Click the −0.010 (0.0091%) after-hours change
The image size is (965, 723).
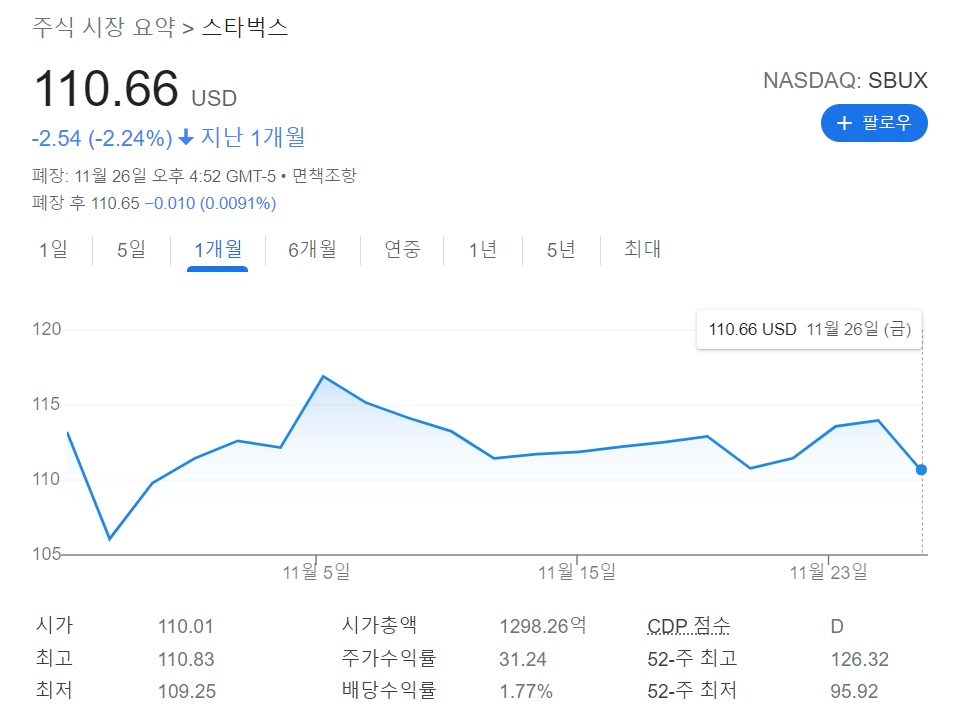click(x=210, y=204)
